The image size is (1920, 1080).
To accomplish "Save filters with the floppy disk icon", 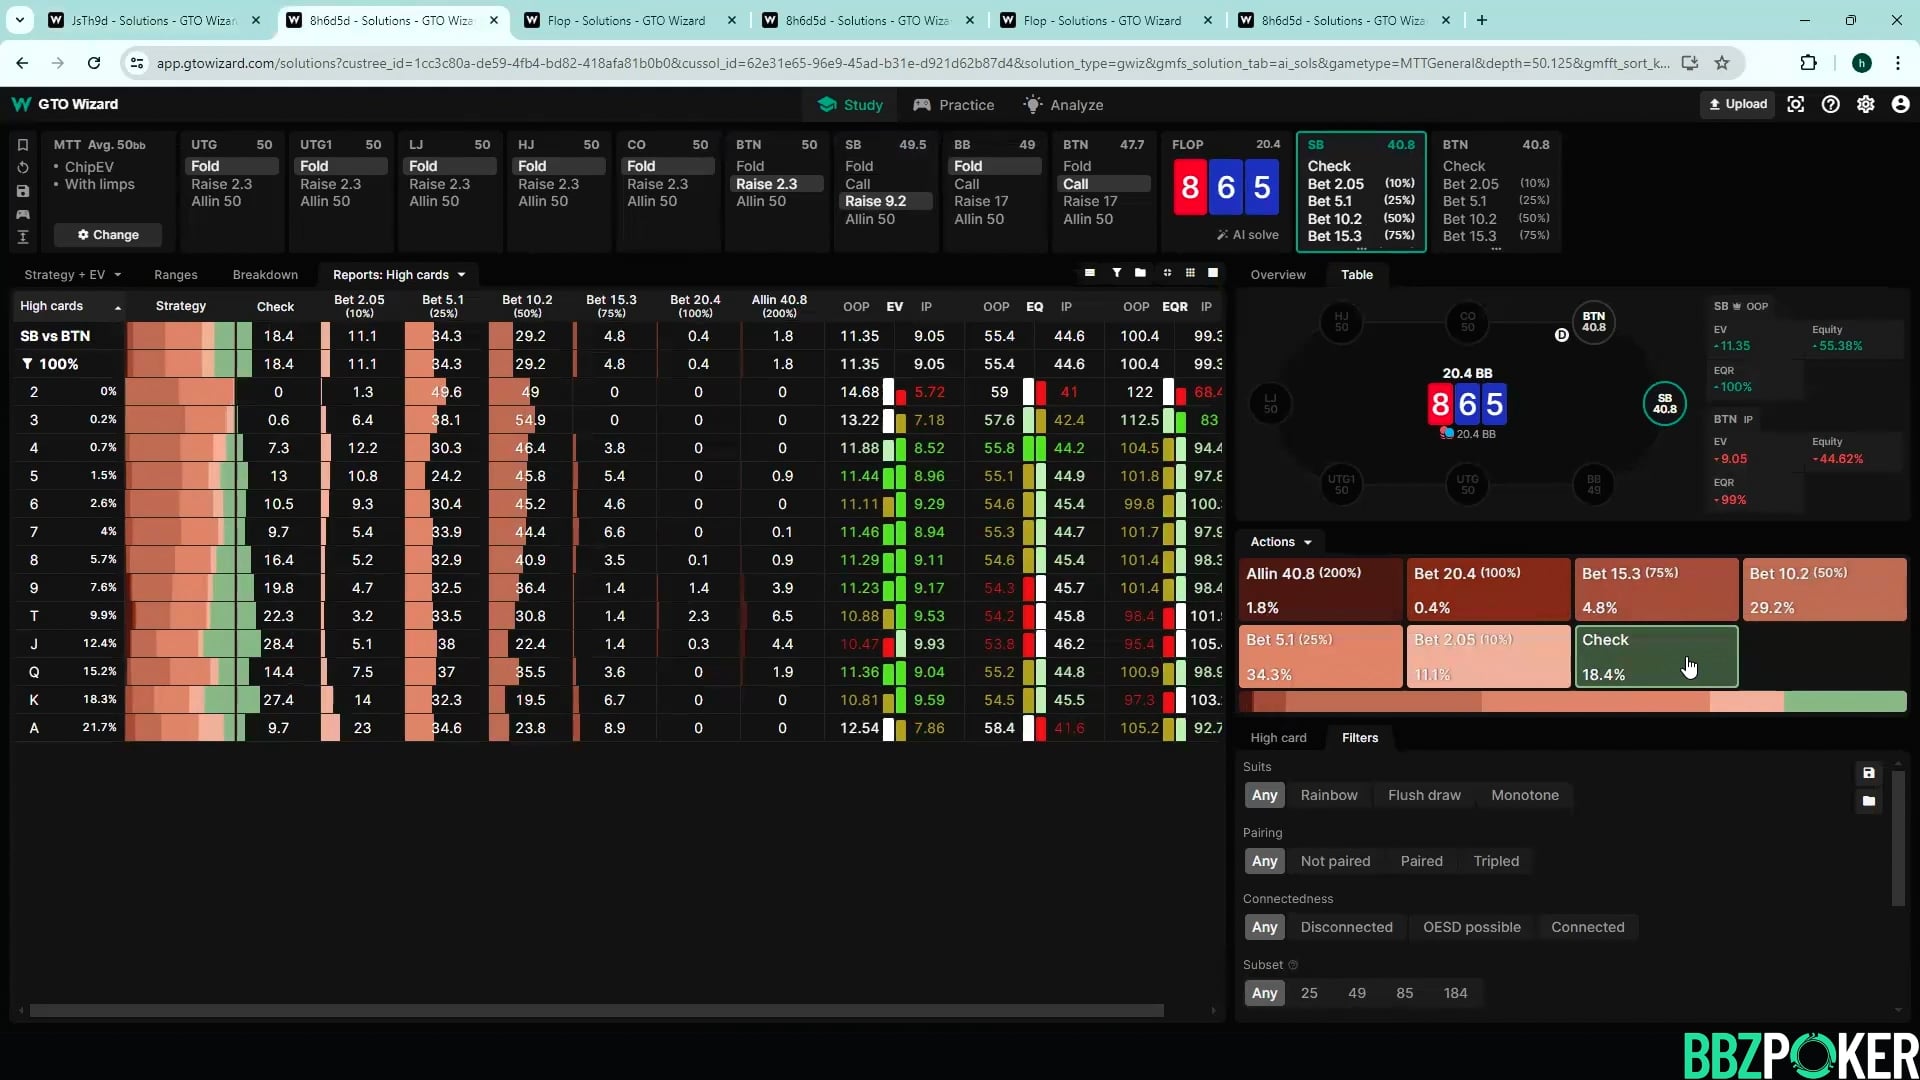I will pos(1868,773).
